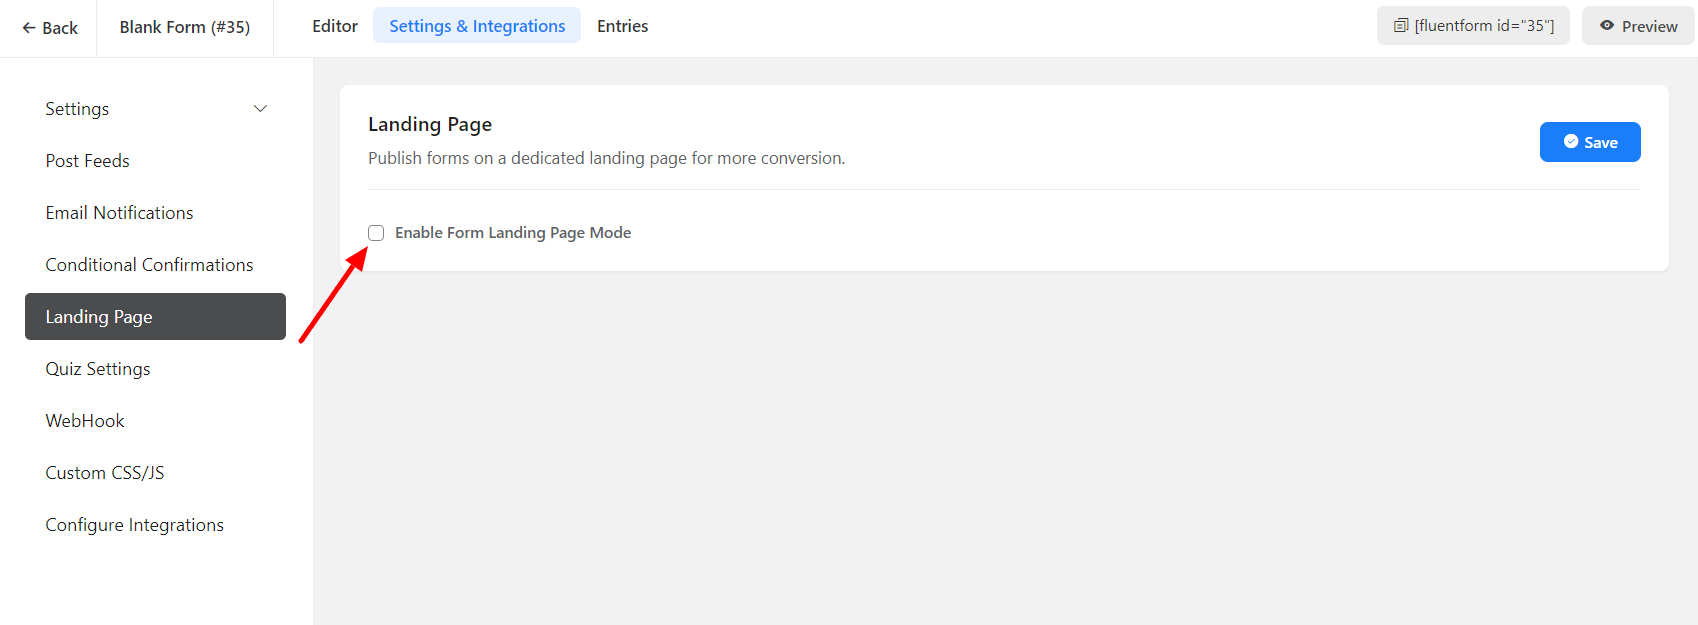Open Post Feeds settings
Screen dimensions: 1698x625
click(x=88, y=161)
